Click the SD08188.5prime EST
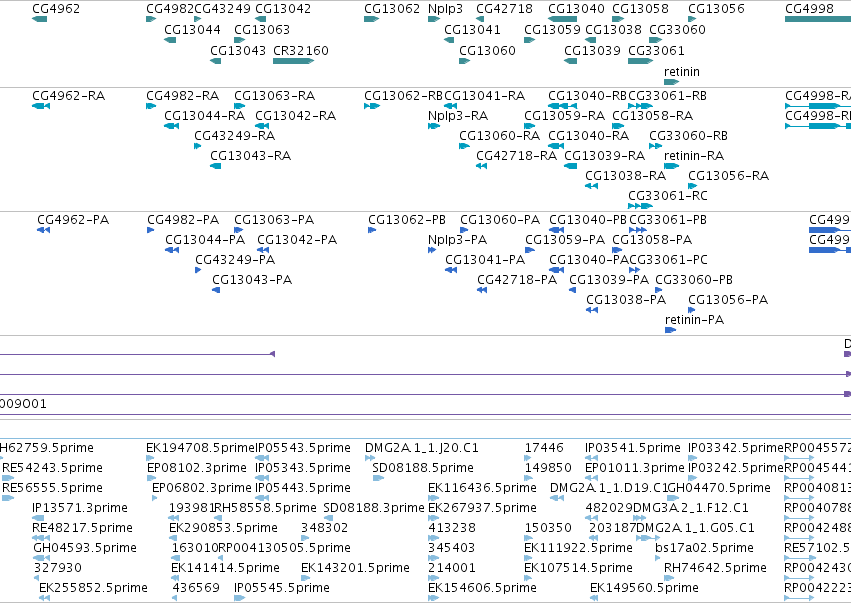Image resolution: width=851 pixels, height=603 pixels. pyautogui.click(x=423, y=468)
